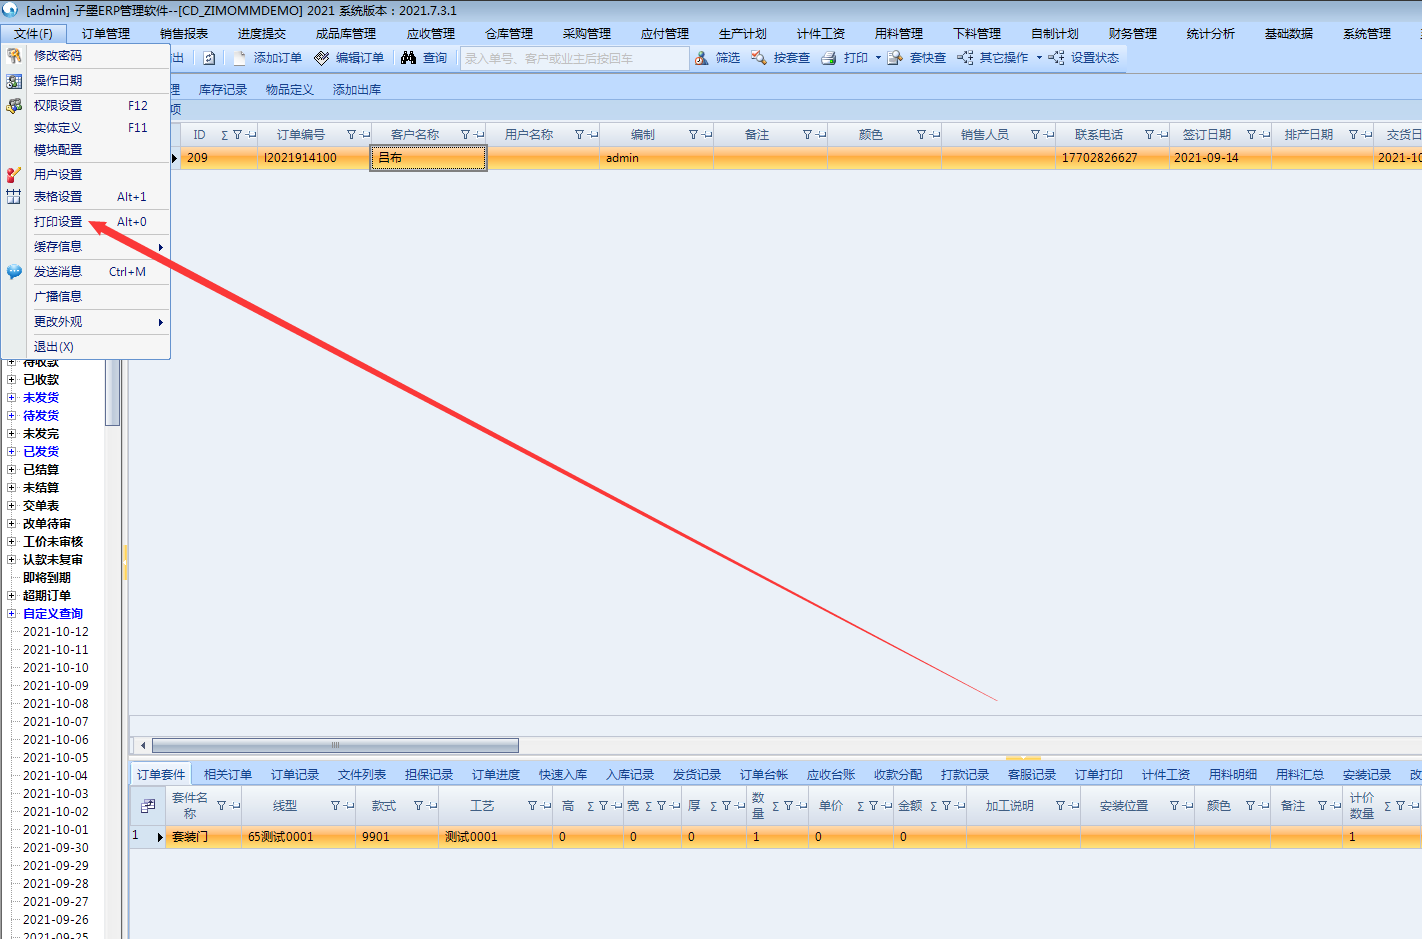This screenshot has width=1422, height=939.
Task: Expand the 已收款 tree node
Action: tap(12, 380)
